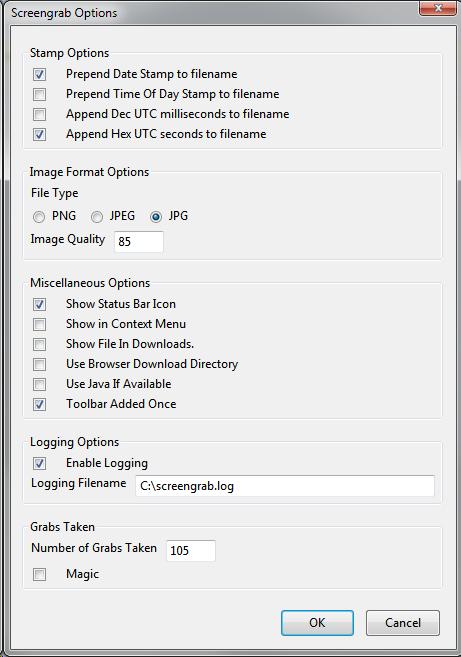Check Show File In Downloads option
461x657 pixels.
(39, 344)
